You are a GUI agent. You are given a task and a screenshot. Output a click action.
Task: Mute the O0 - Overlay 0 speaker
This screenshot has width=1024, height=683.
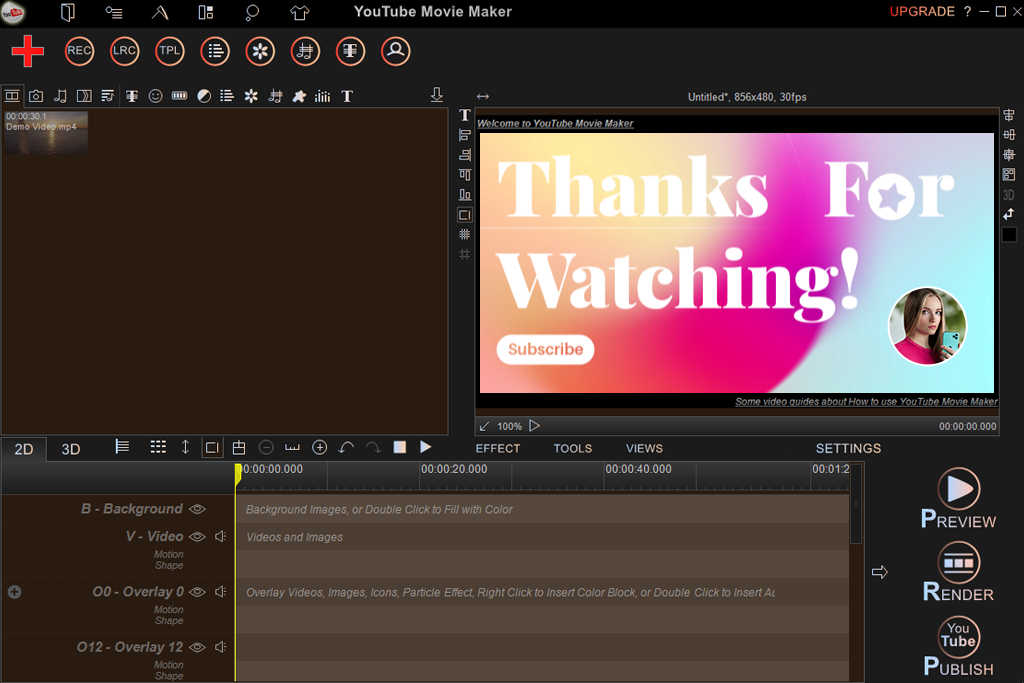221,592
